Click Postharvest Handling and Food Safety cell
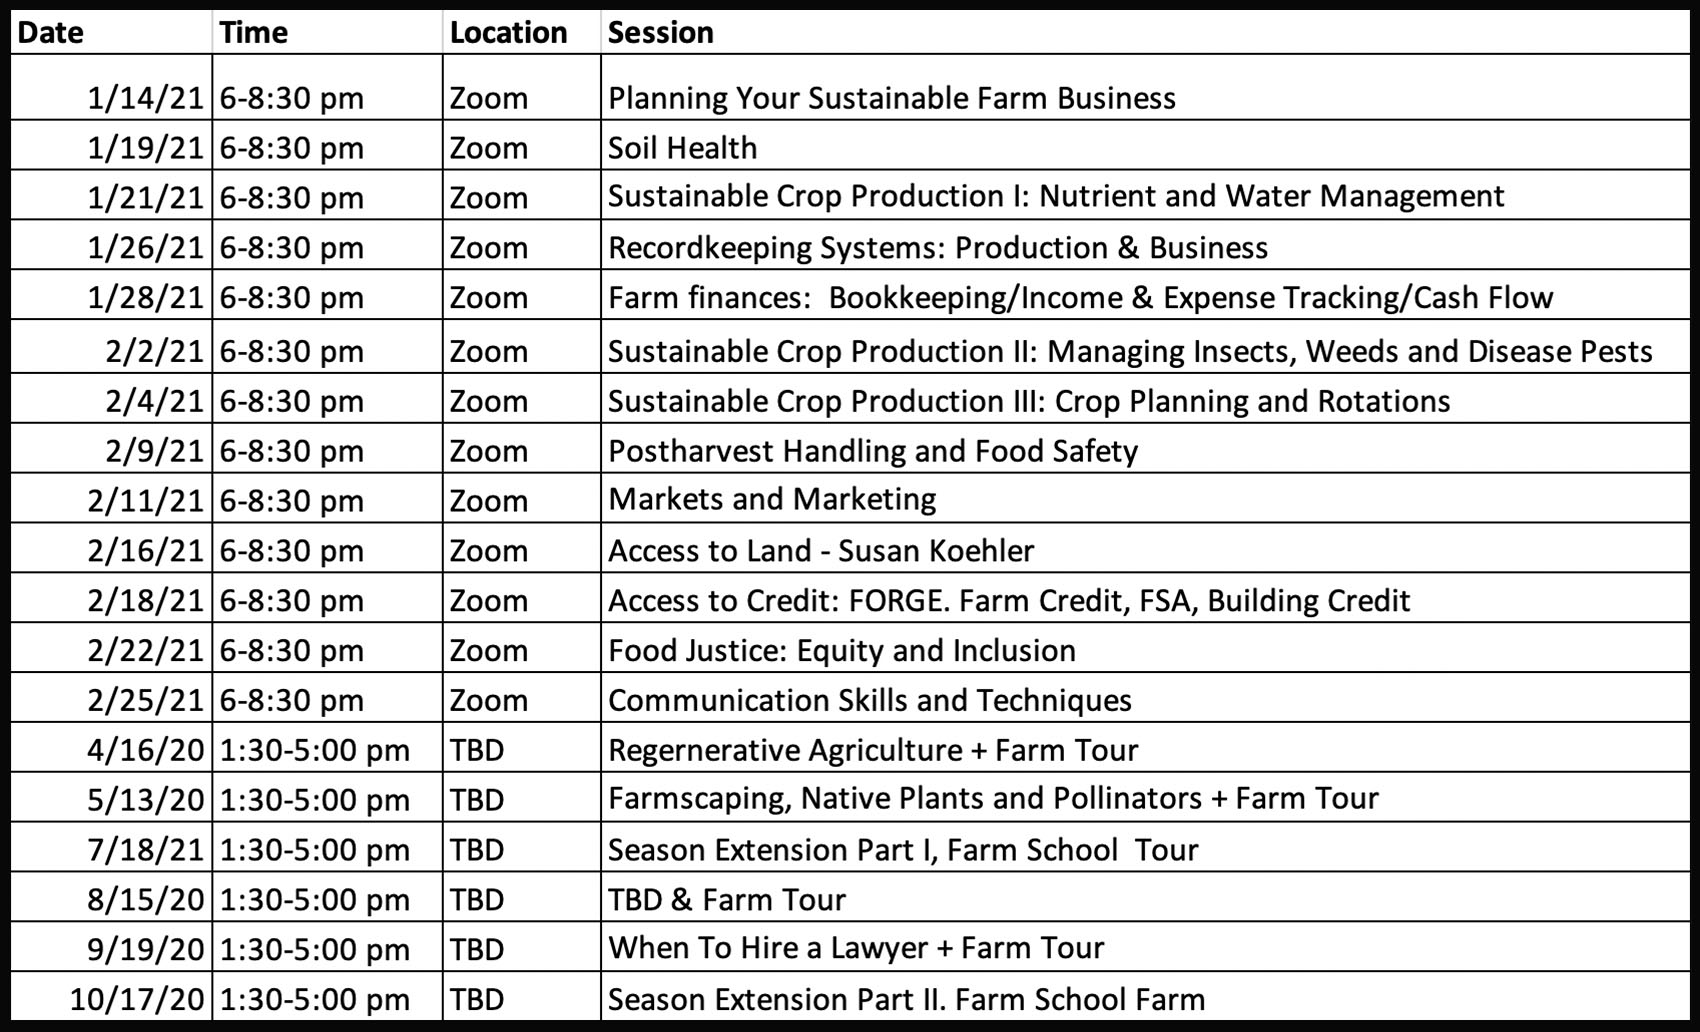The width and height of the screenshot is (1700, 1032). click(873, 451)
